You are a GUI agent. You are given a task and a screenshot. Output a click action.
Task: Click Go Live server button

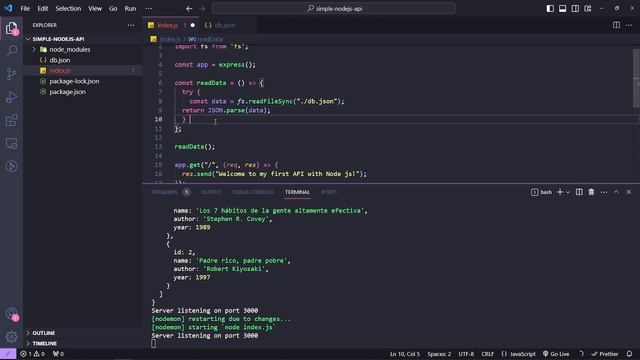point(556,354)
